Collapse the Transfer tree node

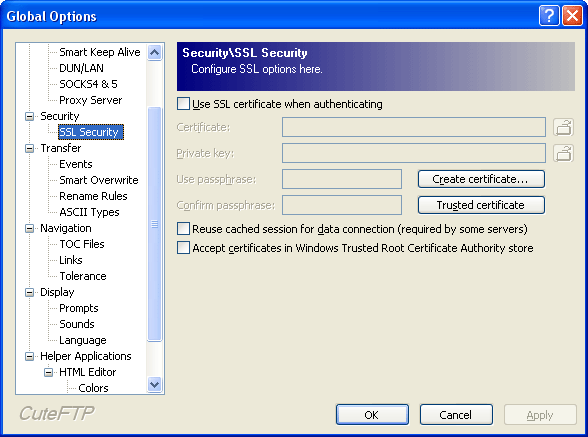click(30, 148)
